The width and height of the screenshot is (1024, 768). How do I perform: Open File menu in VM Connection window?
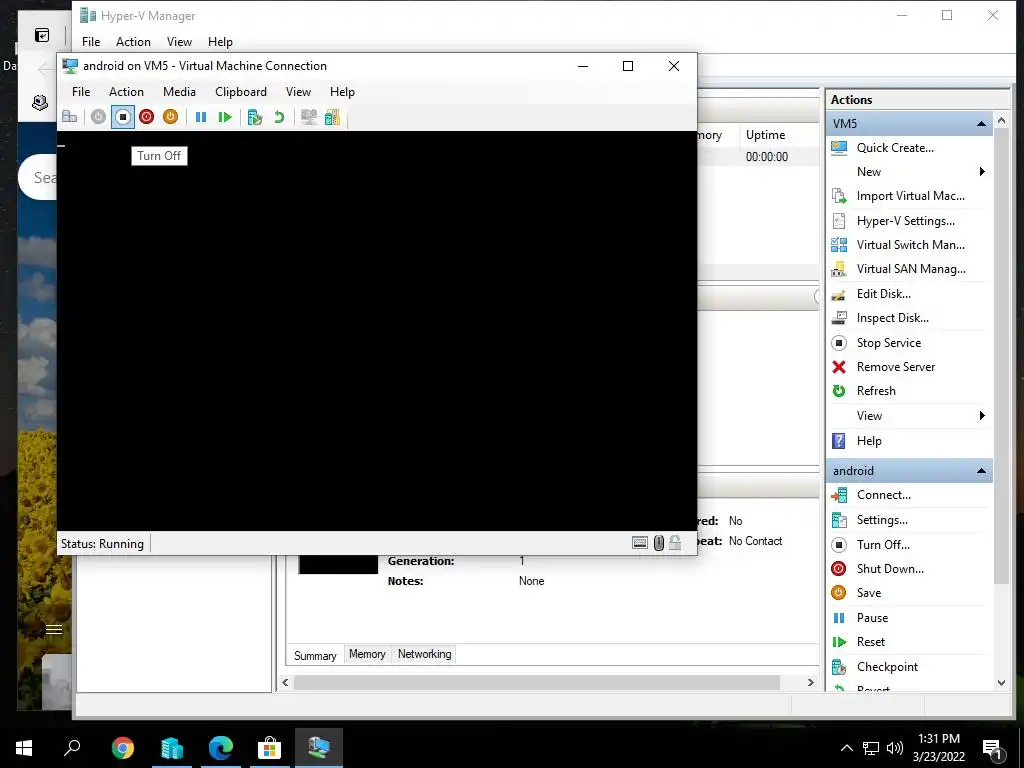tap(81, 92)
